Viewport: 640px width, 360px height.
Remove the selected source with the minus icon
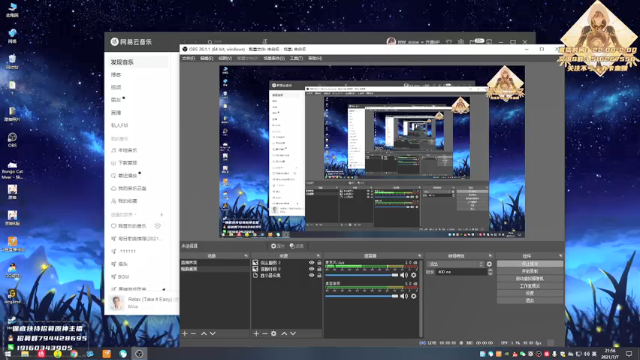(264, 333)
